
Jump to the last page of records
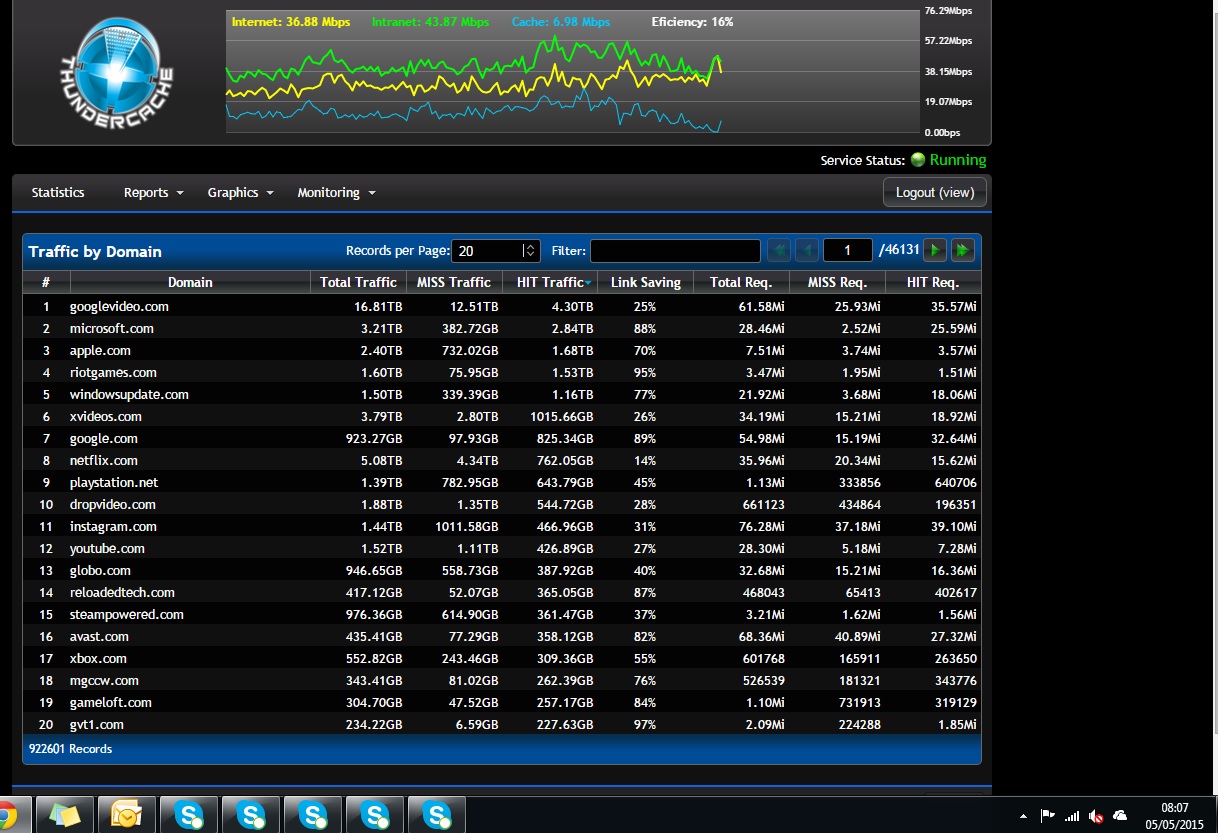962,250
